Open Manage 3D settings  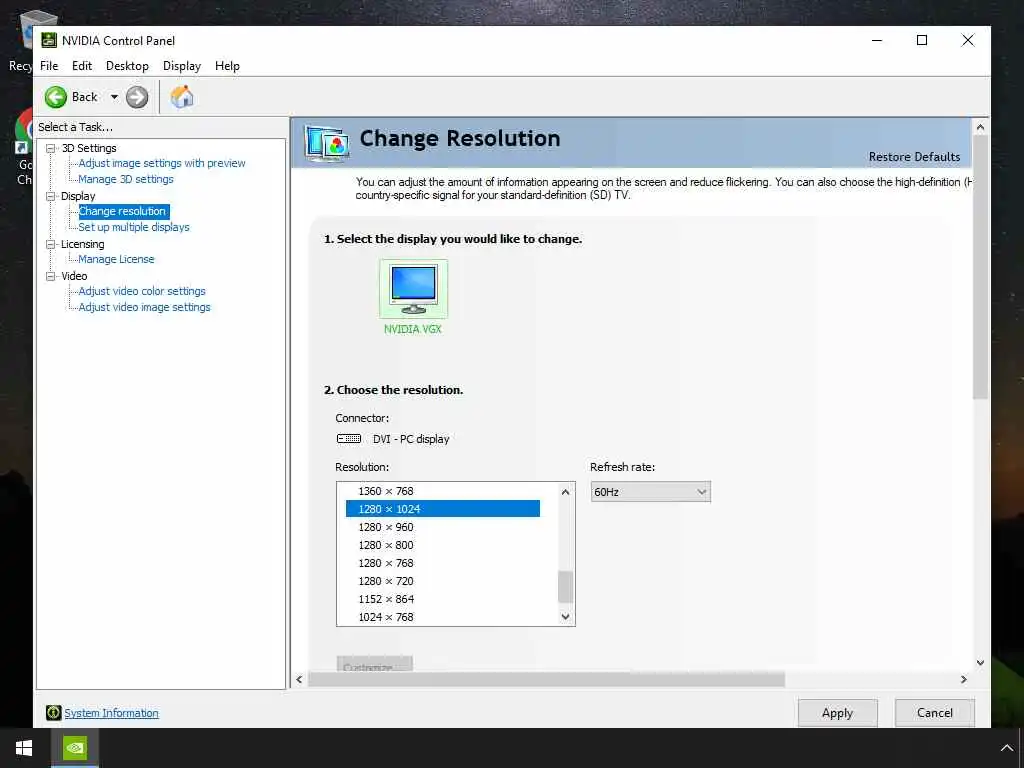click(126, 179)
